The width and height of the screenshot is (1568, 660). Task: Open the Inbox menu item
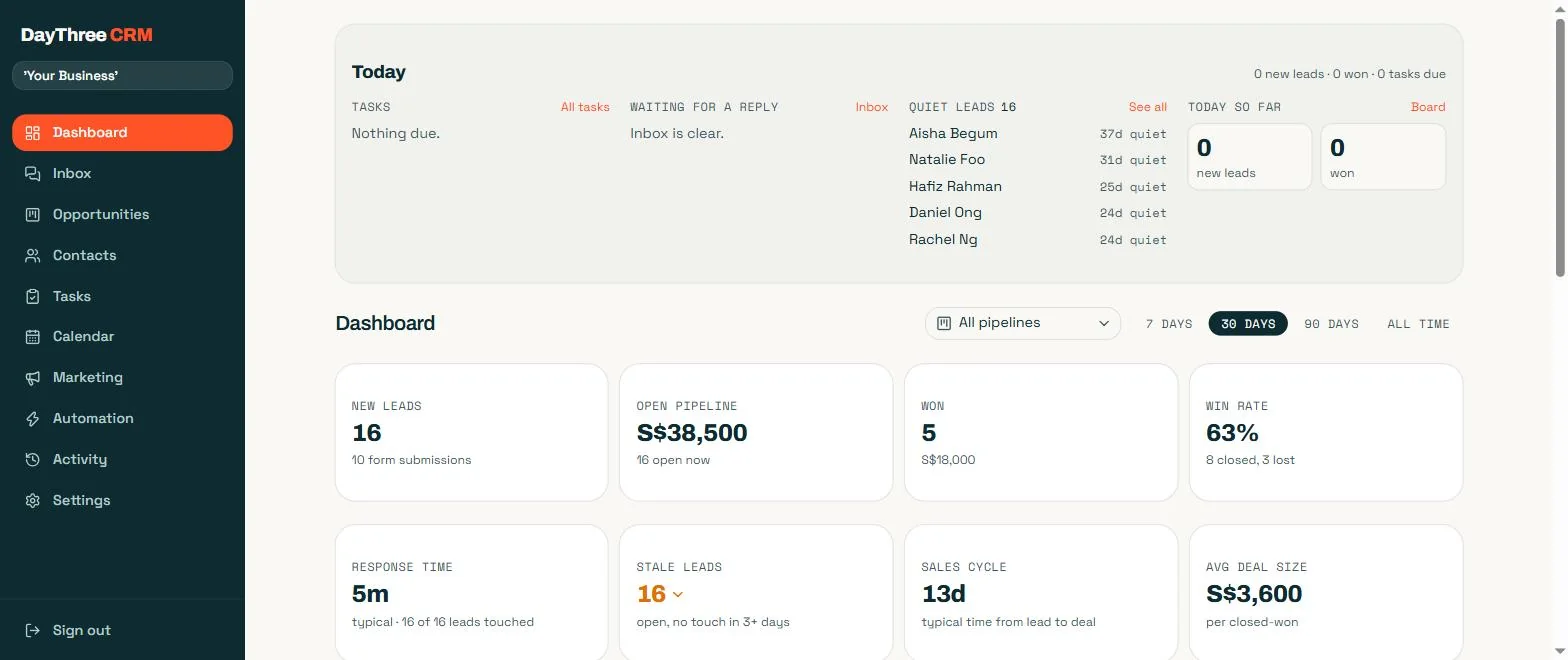click(x=122, y=174)
